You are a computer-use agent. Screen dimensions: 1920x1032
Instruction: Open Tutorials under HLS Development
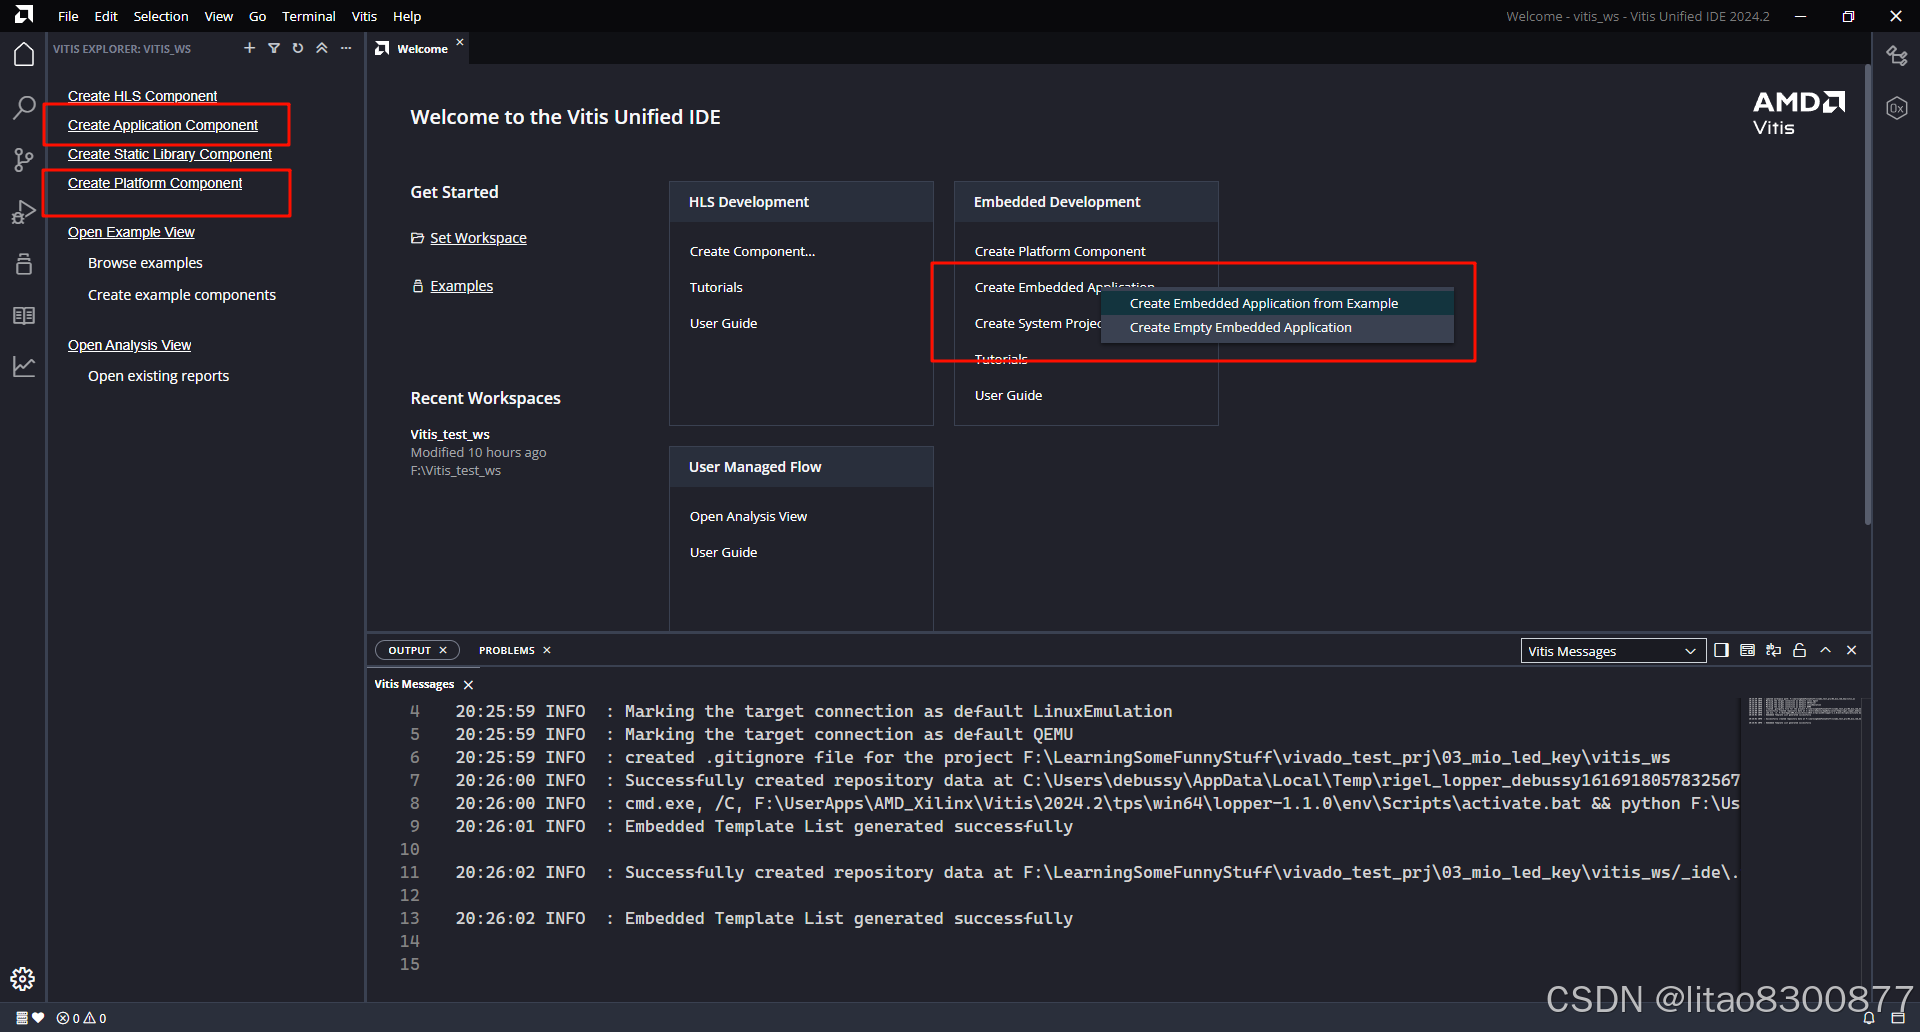(716, 287)
